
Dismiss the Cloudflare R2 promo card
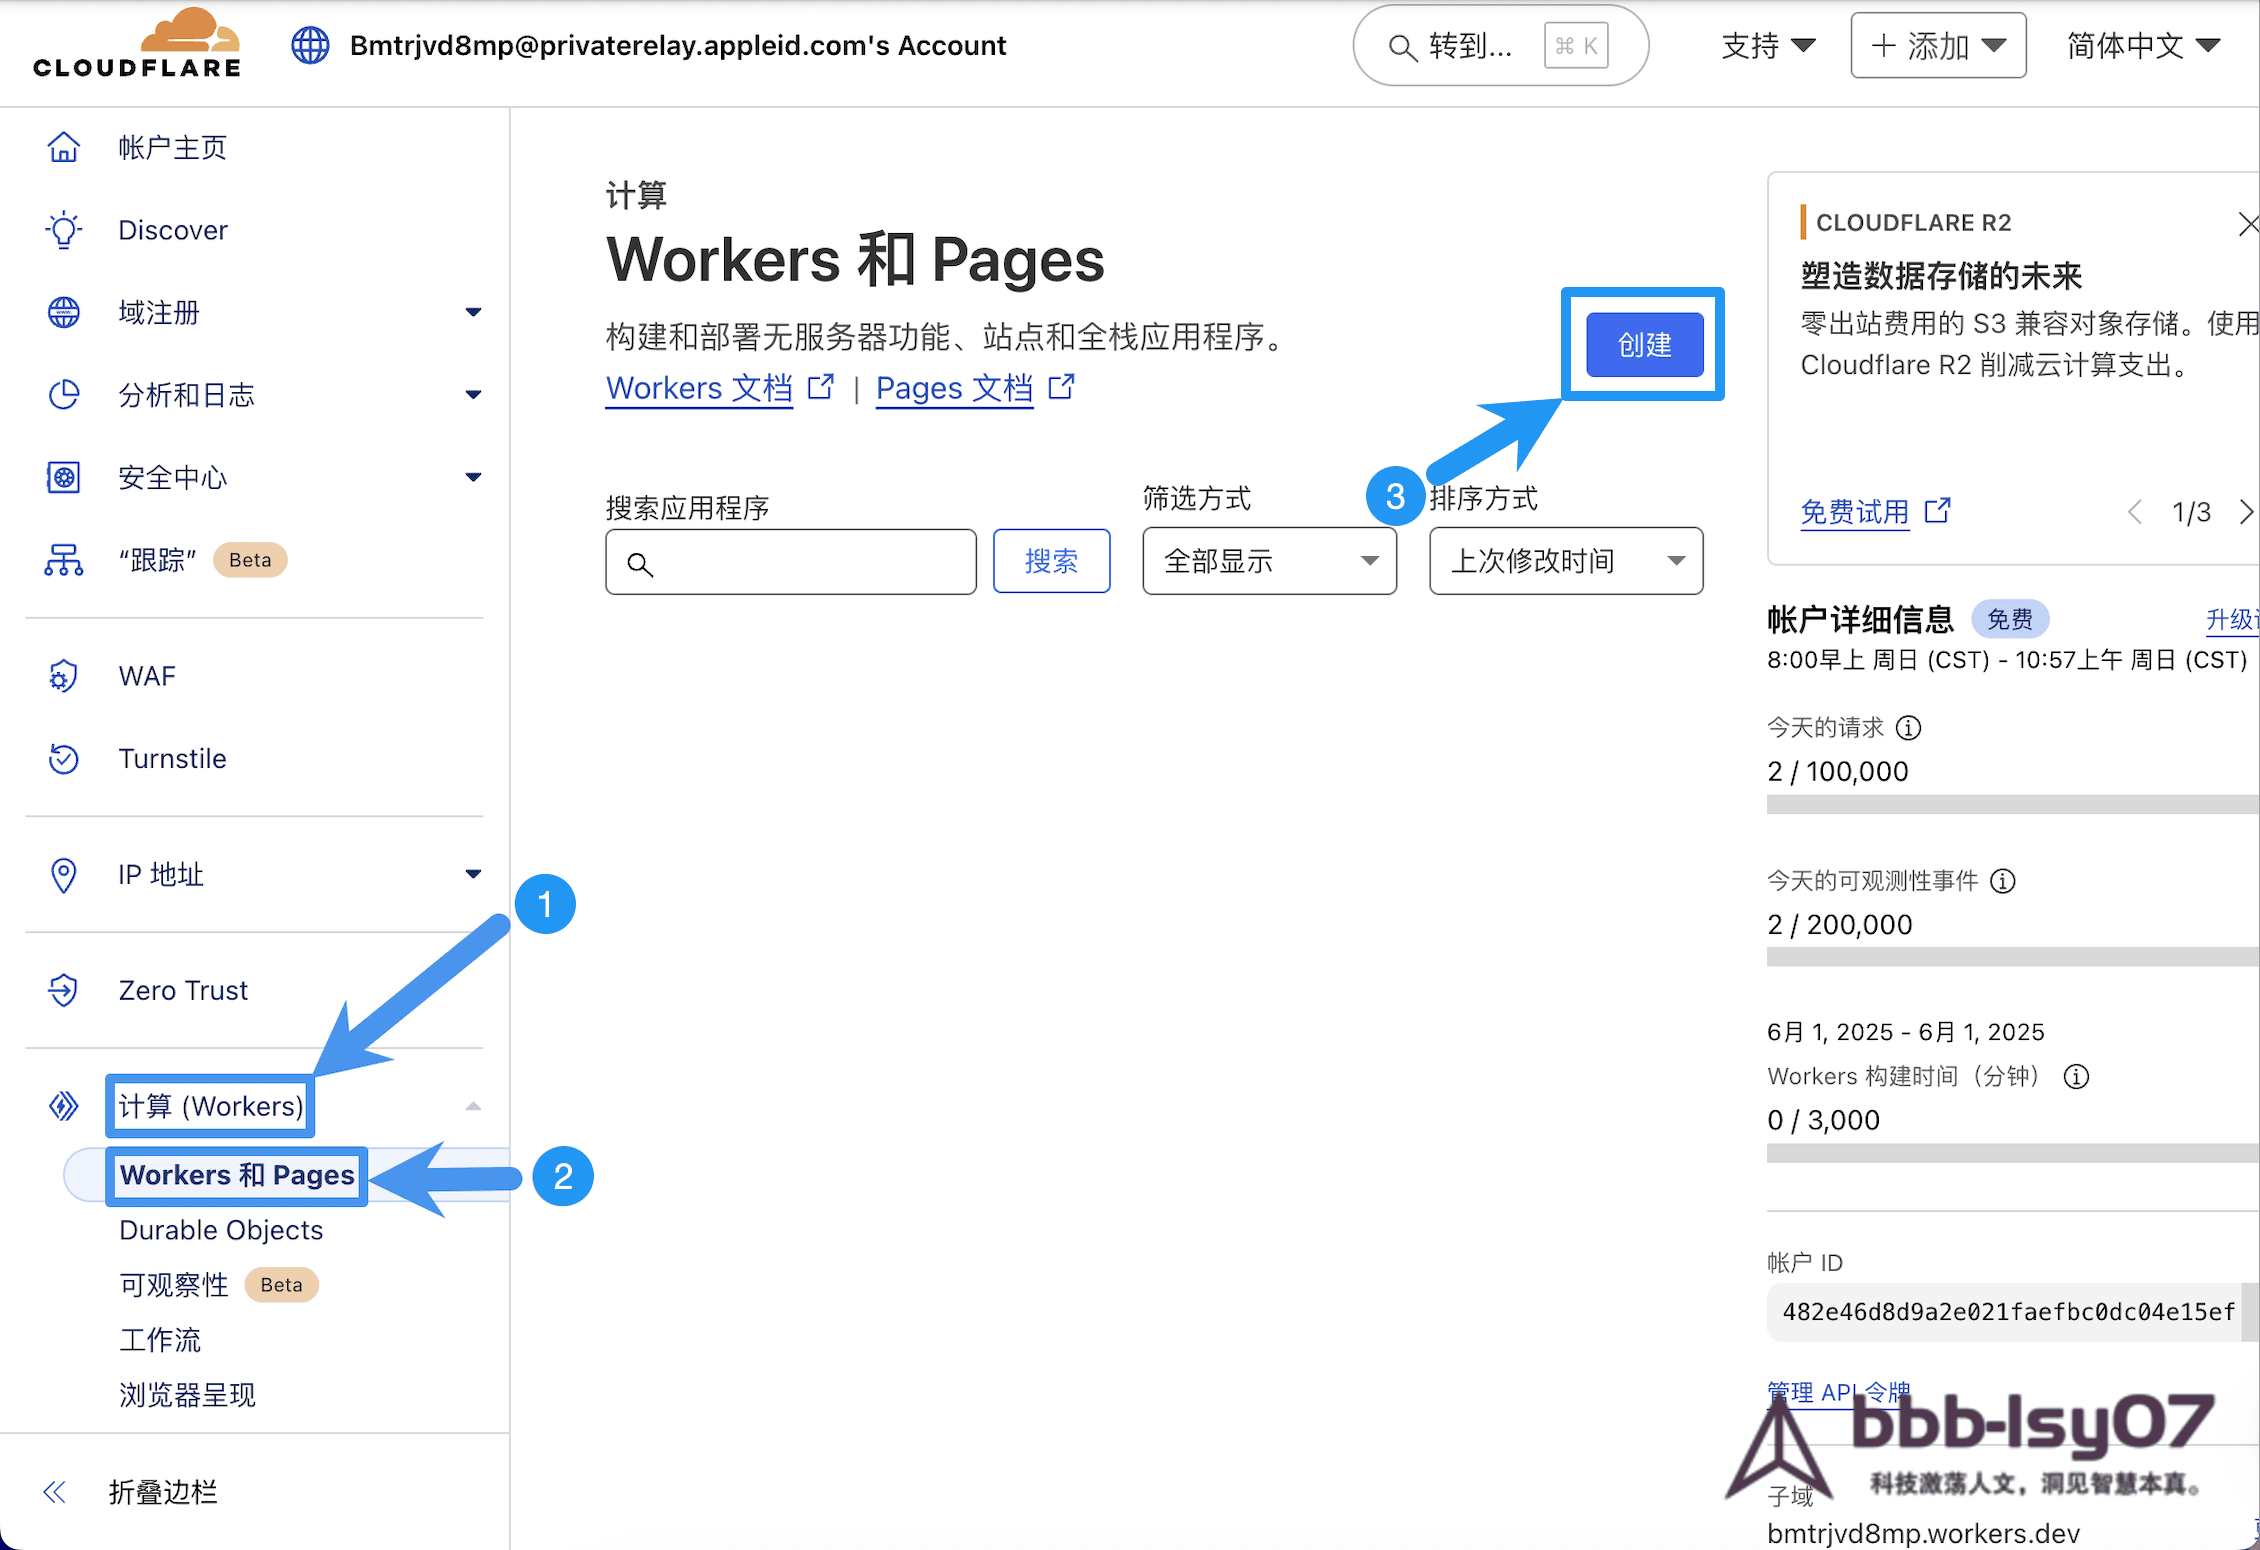(2248, 224)
